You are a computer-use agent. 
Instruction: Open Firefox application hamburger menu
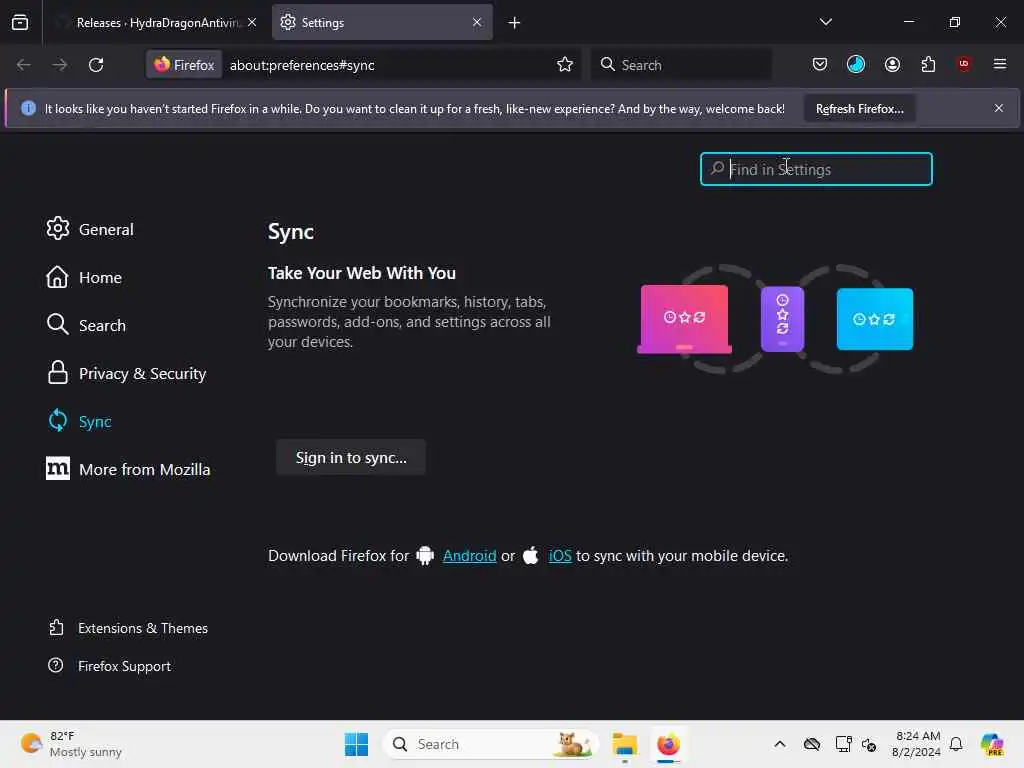click(x=1000, y=64)
